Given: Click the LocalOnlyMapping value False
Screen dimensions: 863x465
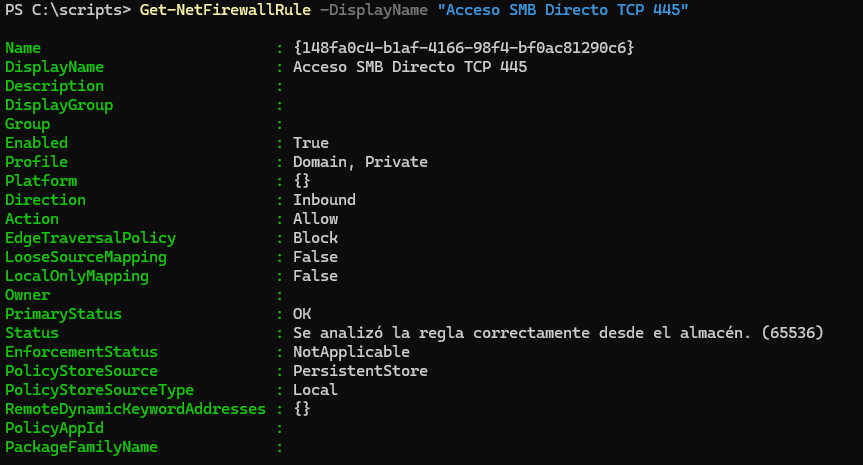Looking at the screenshot, I should [x=315, y=276].
